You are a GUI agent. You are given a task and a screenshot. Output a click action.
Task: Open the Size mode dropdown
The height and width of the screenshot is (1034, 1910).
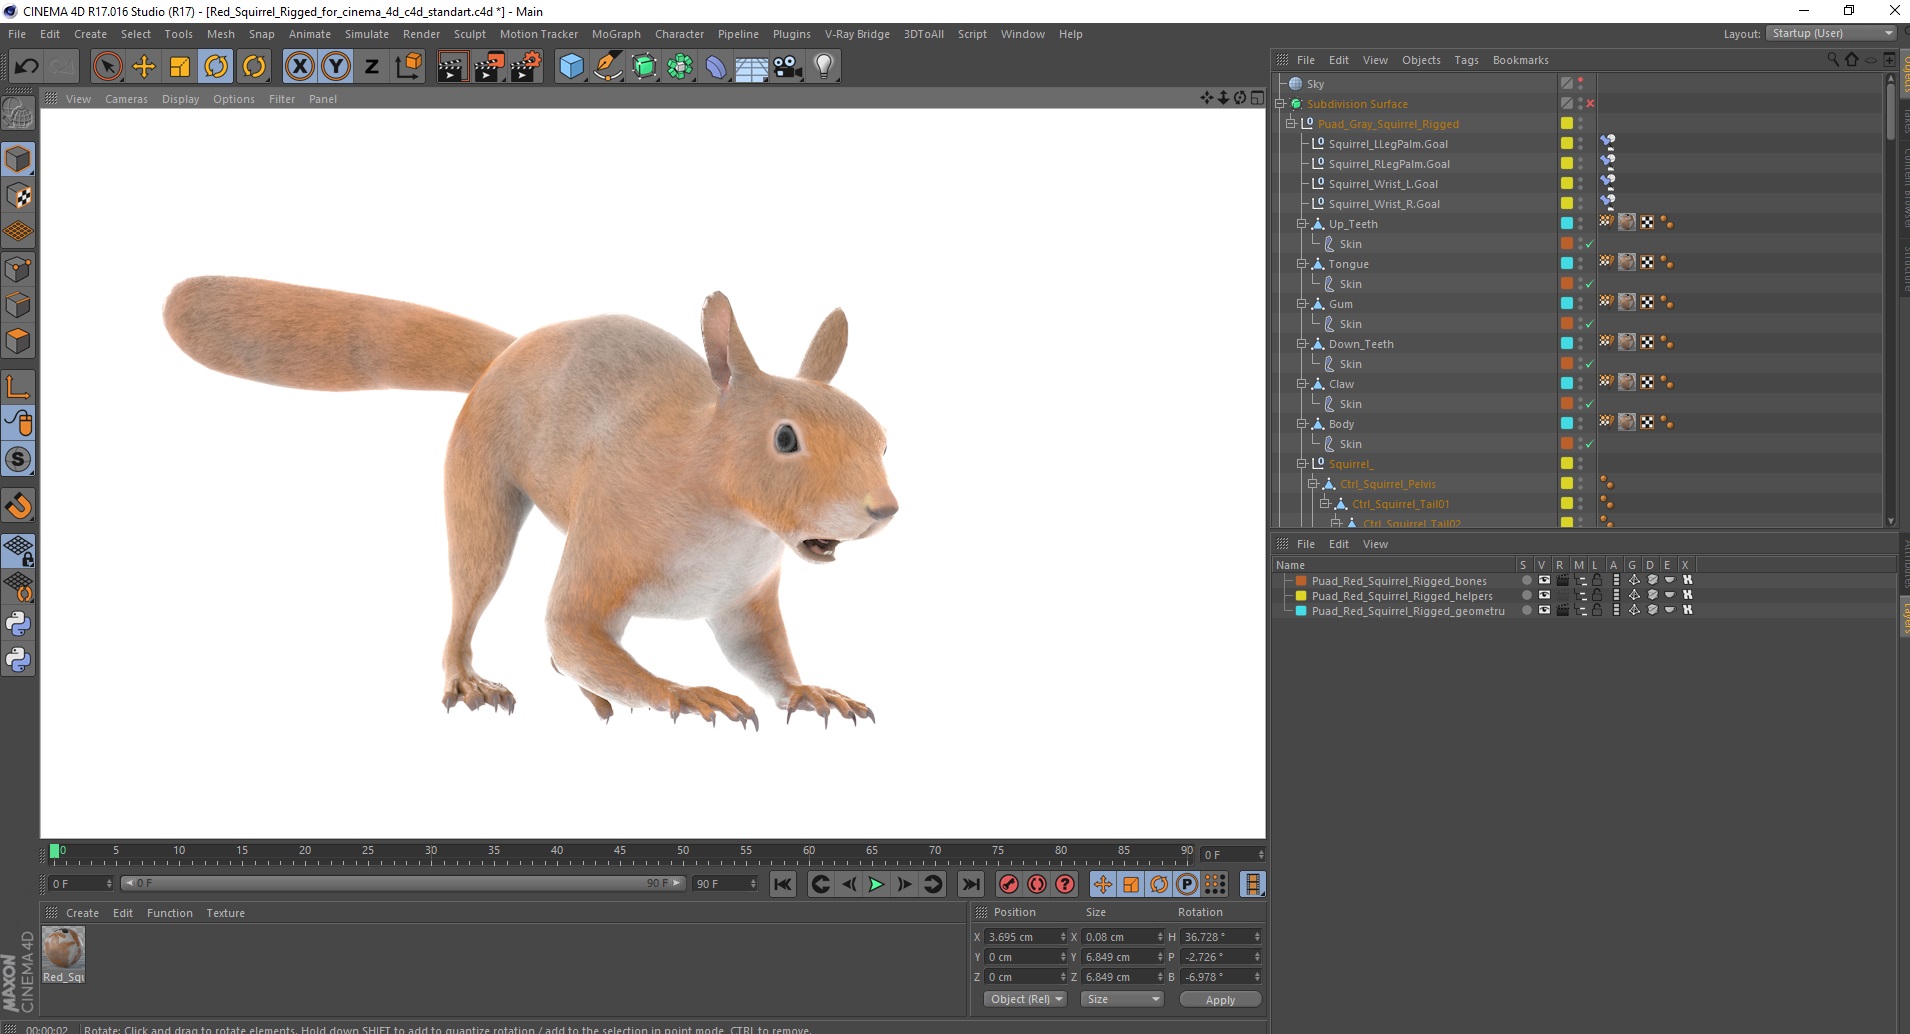click(1123, 1000)
